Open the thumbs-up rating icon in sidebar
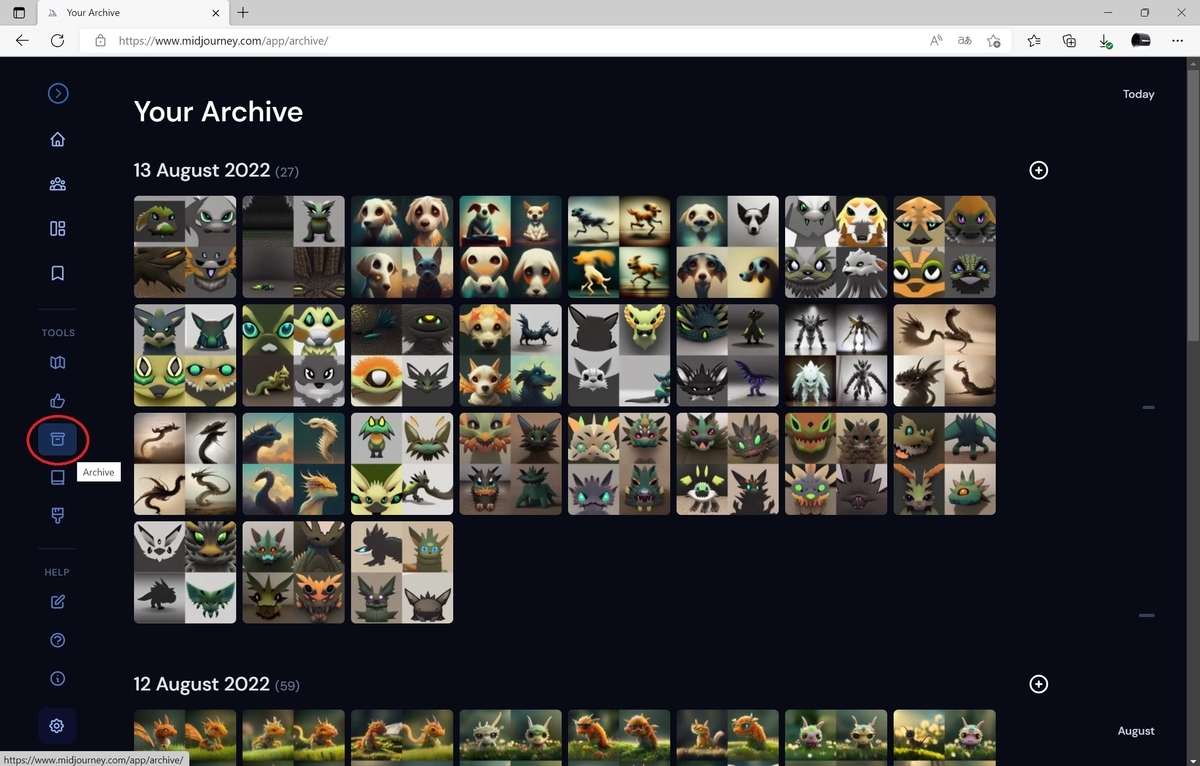This screenshot has height=766, width=1200. 58,401
